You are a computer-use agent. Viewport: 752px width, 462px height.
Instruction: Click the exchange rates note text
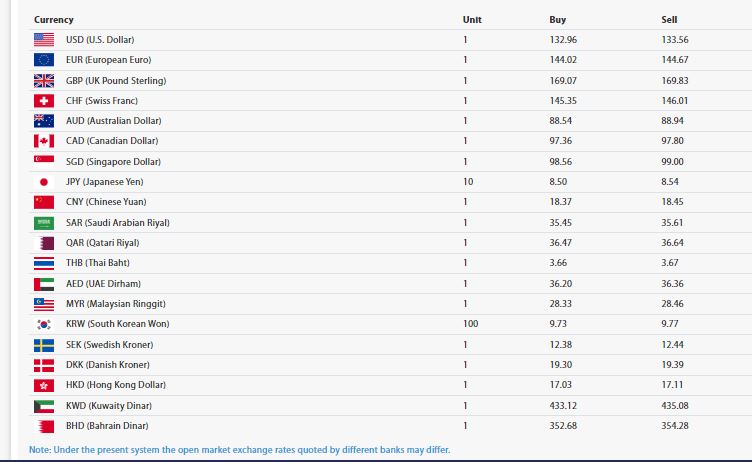[x=240, y=450]
